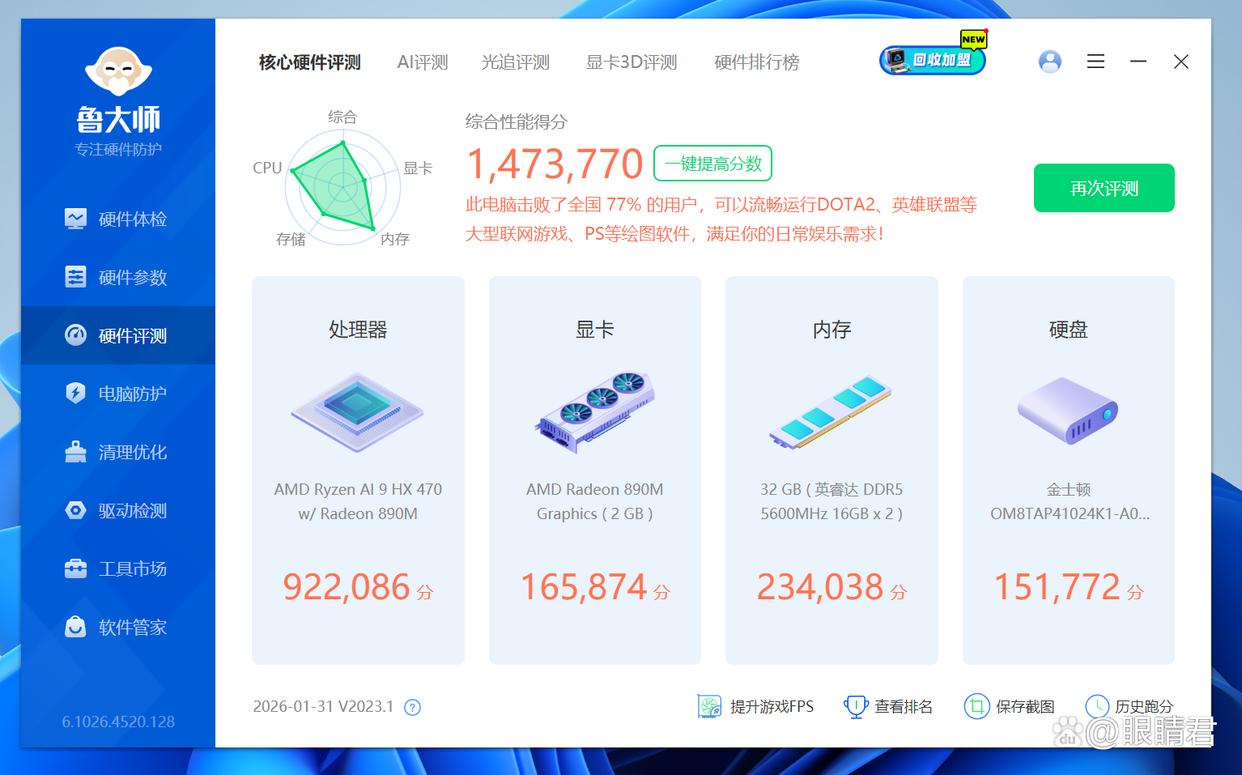1242x775 pixels.
Task: Switch to the AI评测 tab
Action: pyautogui.click(x=422, y=62)
